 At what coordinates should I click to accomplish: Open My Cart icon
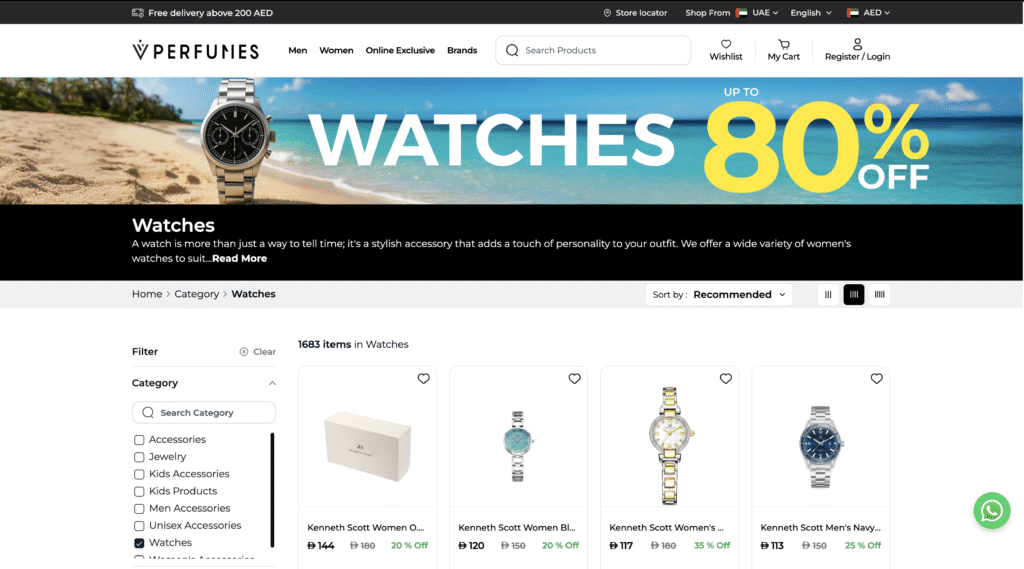(784, 44)
